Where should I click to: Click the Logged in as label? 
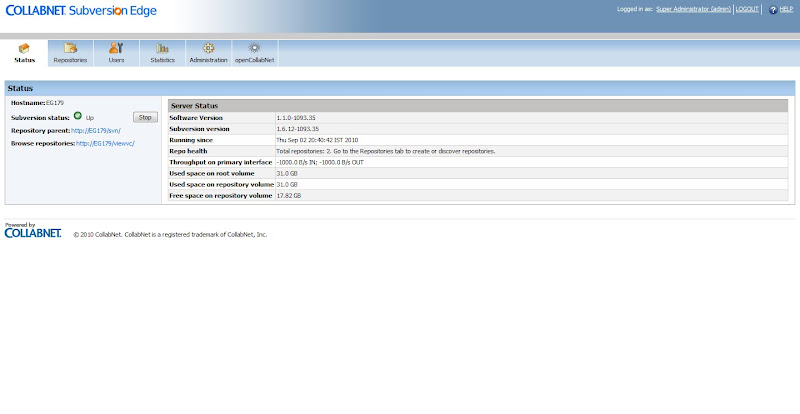tap(635, 9)
